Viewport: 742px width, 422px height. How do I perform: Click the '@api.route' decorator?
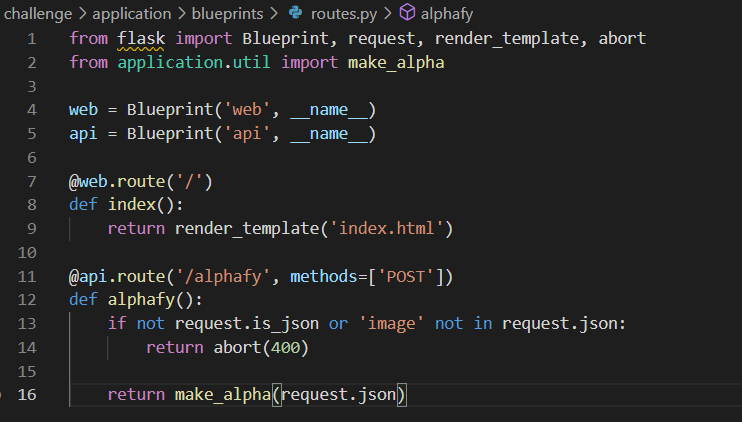[x=117, y=276]
